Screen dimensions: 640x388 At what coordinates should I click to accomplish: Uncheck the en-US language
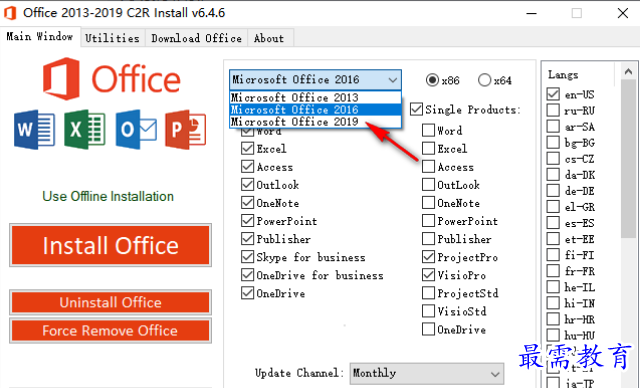553,94
